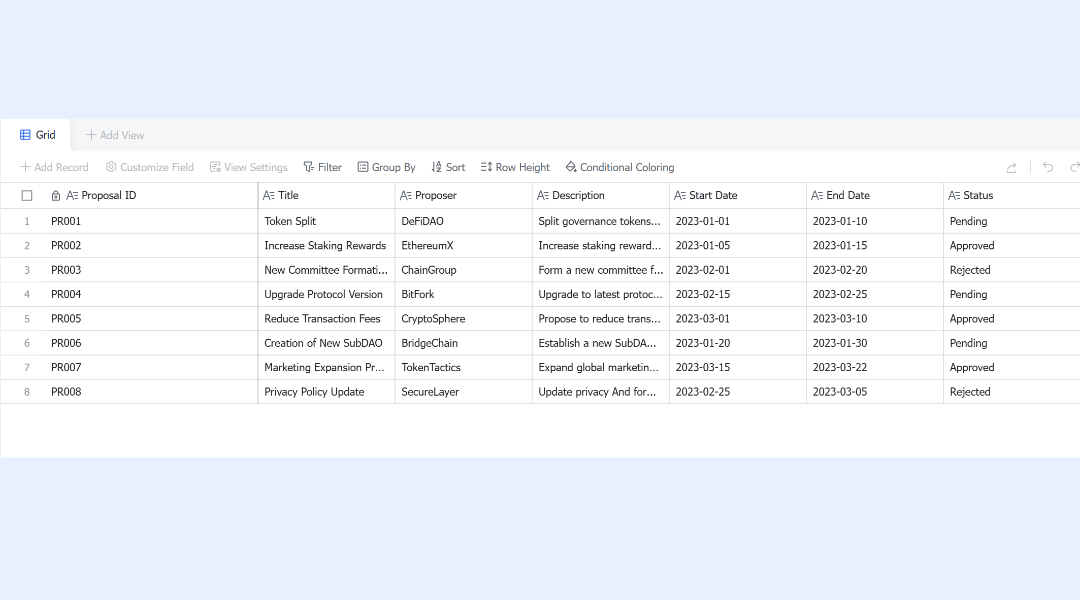The width and height of the screenshot is (1080, 600).
Task: Click the SecureLayer proposer cell
Action: pyautogui.click(x=464, y=392)
